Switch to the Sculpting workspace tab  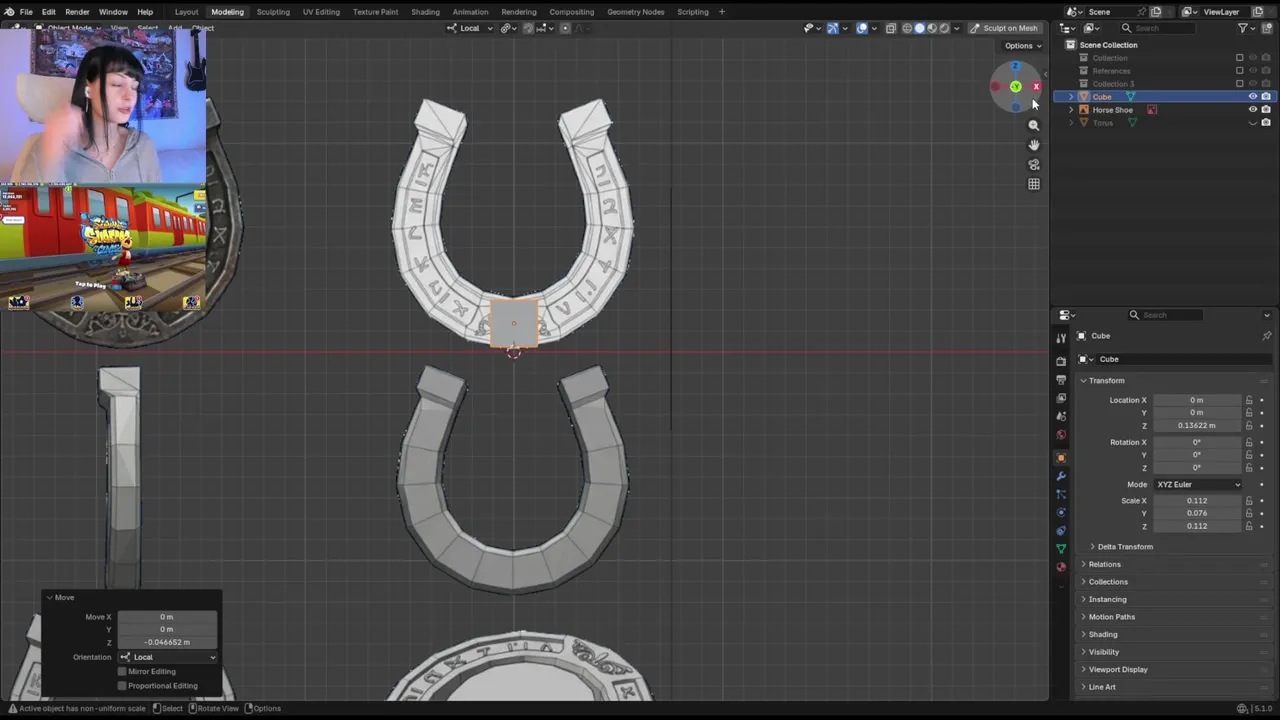[x=273, y=12]
